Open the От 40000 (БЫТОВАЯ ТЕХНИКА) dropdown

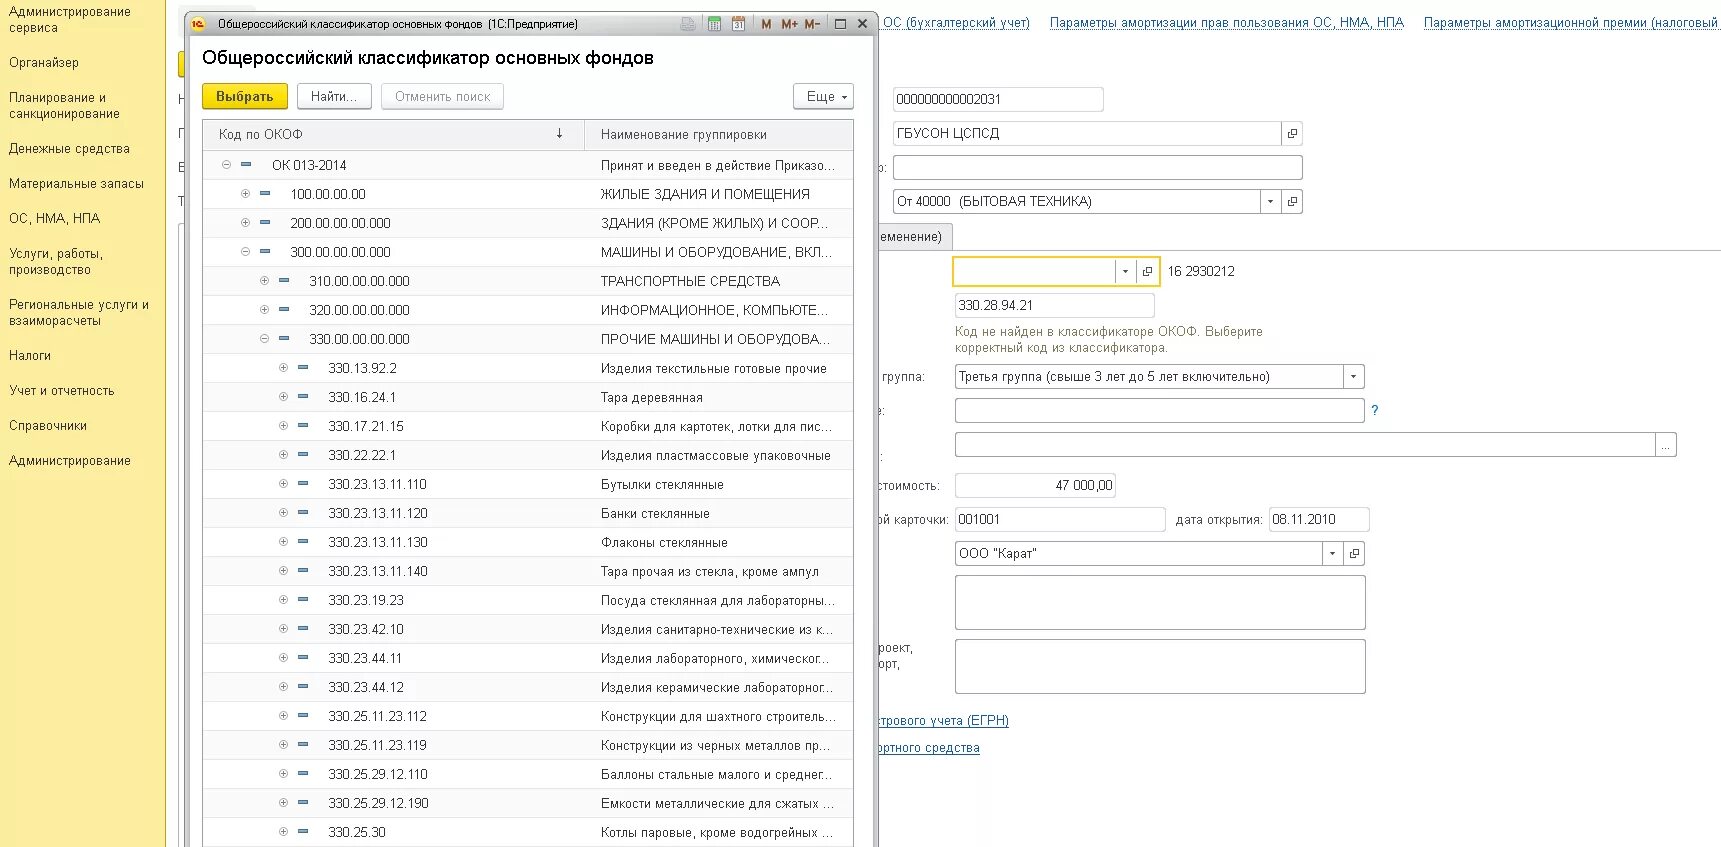tap(1270, 202)
